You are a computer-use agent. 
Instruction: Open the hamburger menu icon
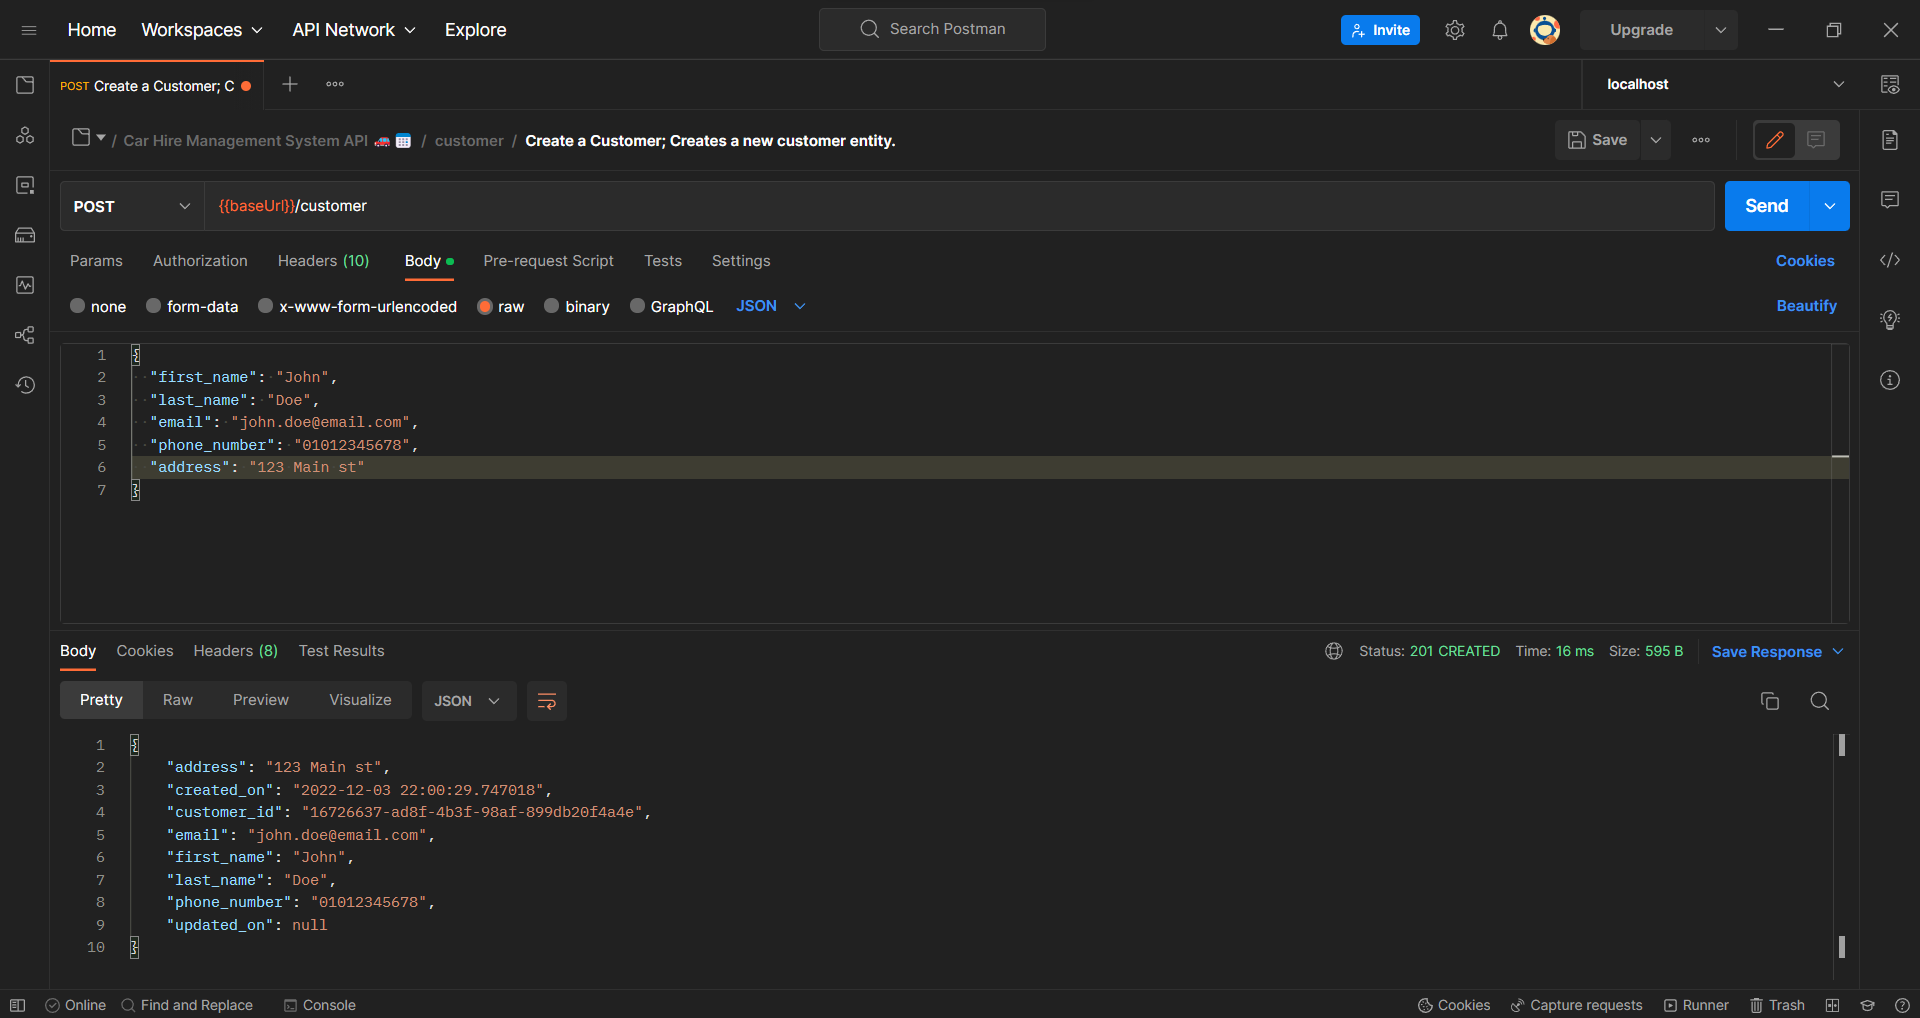point(29,30)
